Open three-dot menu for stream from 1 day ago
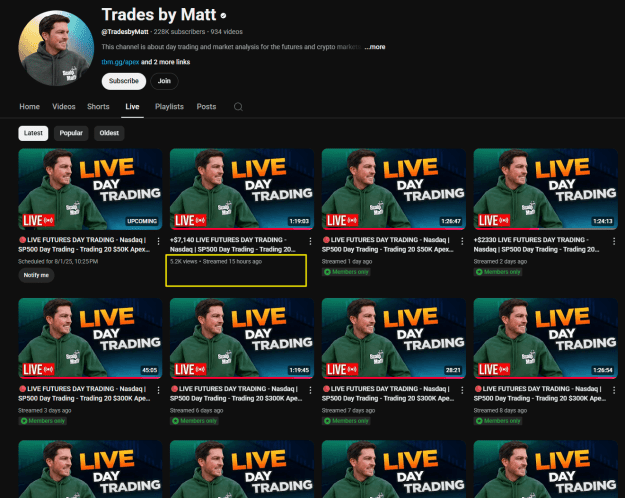The height and width of the screenshot is (498, 625). (462, 241)
